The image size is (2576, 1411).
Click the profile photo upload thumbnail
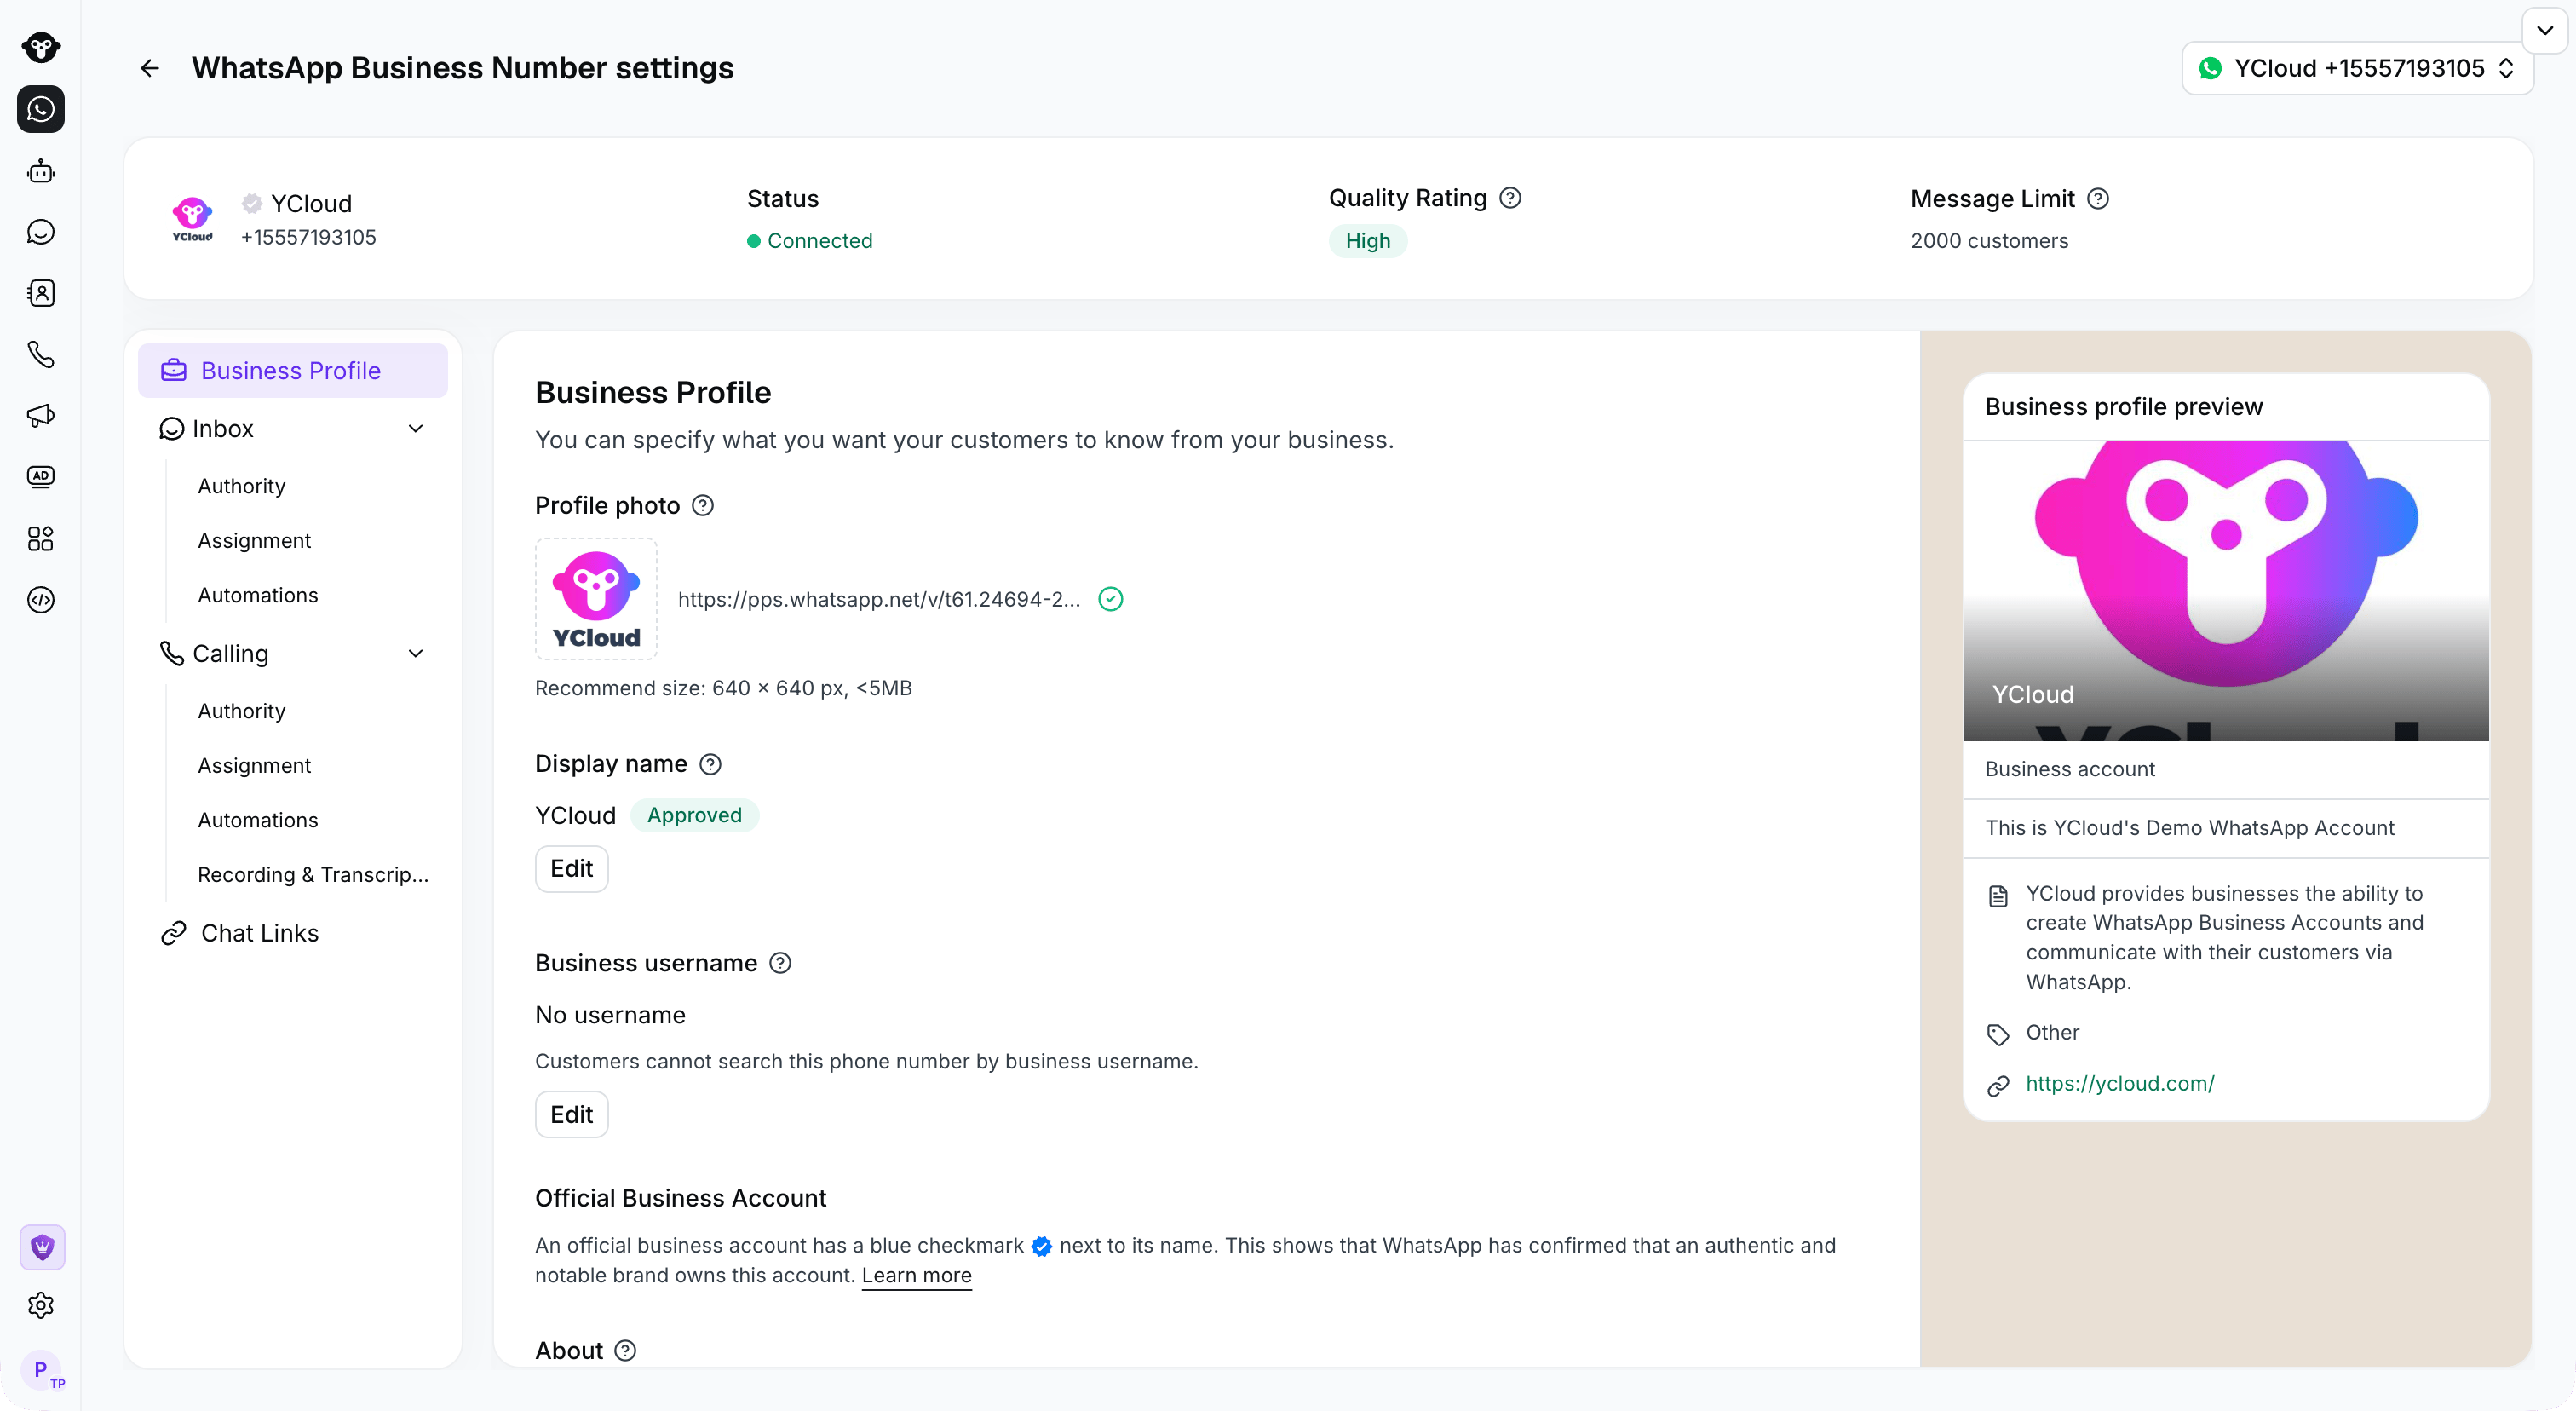pos(596,599)
